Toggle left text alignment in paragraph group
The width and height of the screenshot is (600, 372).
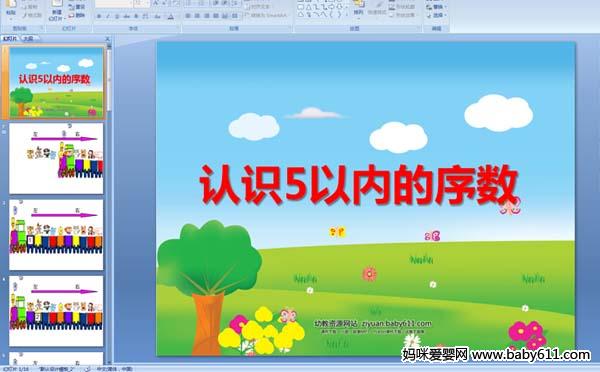188,16
